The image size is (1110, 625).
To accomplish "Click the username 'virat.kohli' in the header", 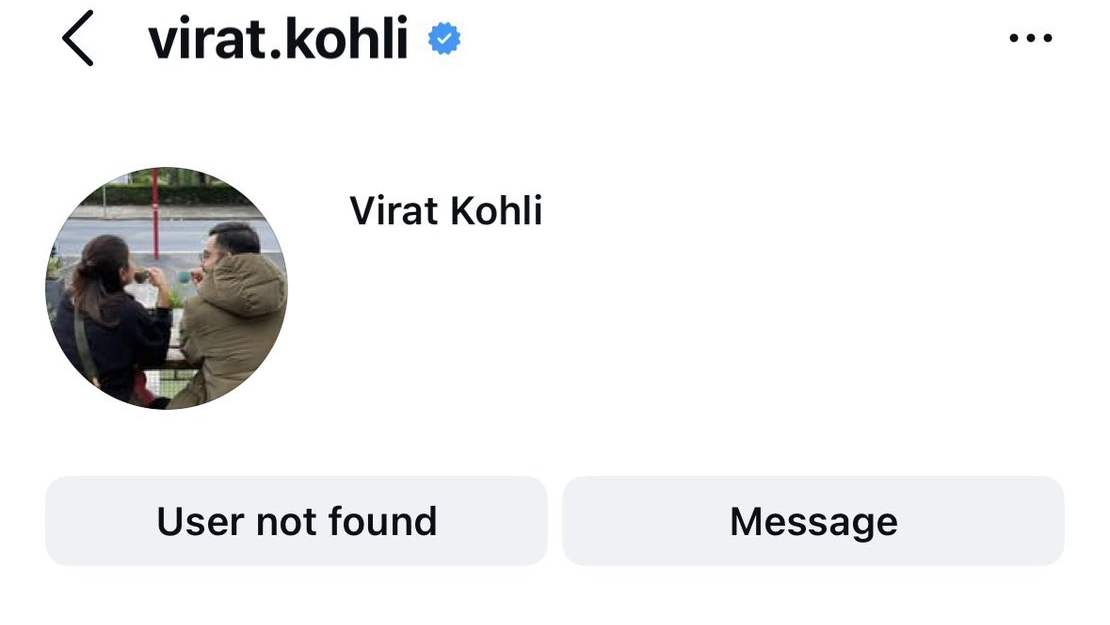I will coord(278,38).
